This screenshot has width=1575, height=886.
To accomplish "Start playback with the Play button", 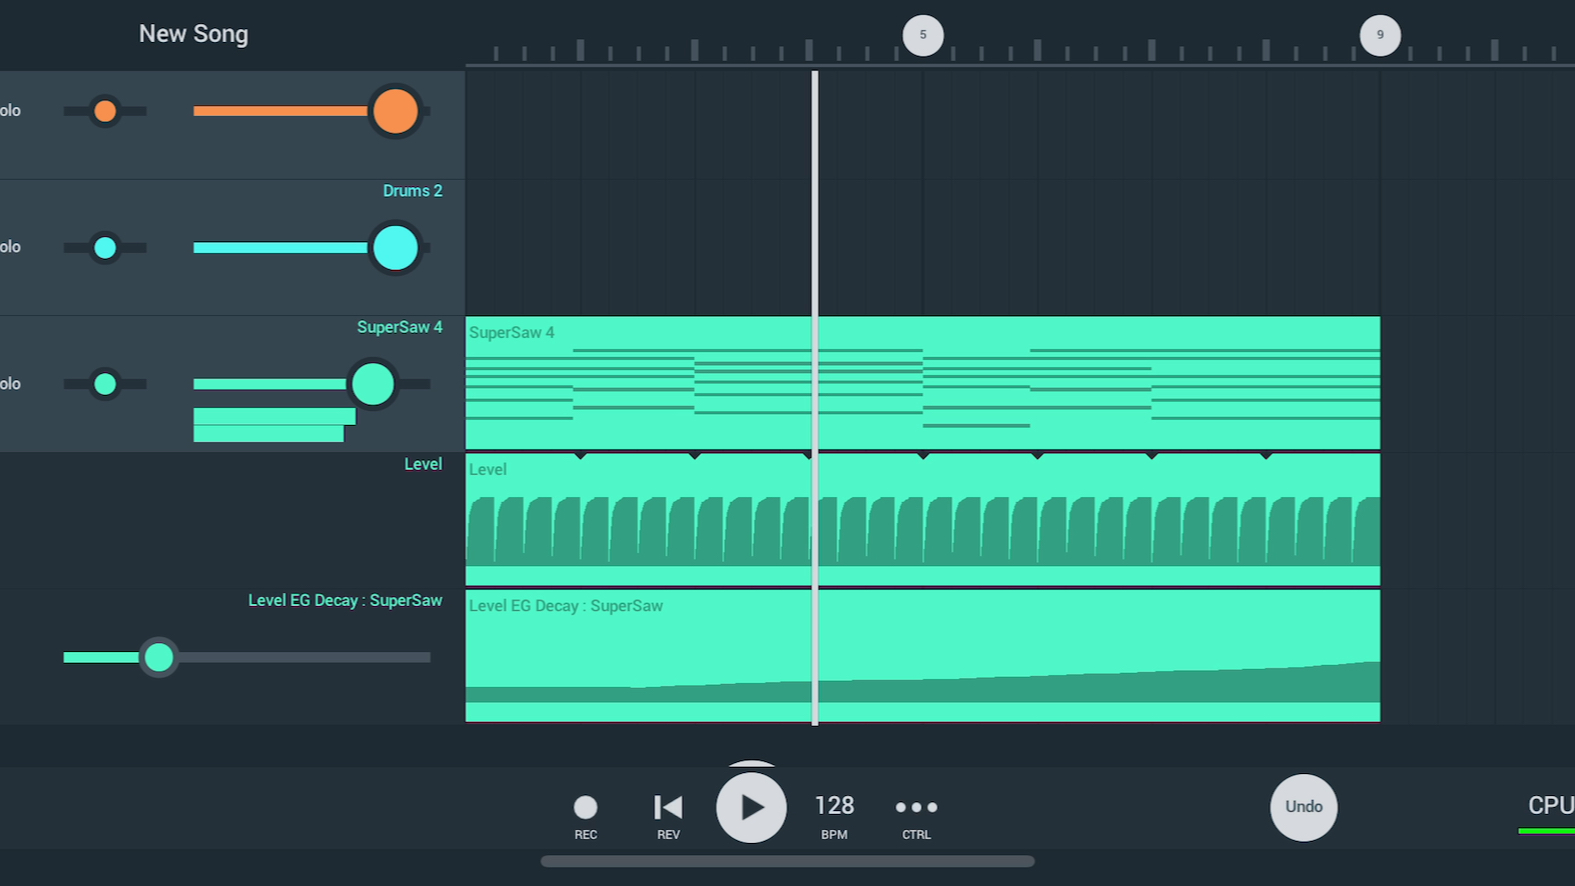I will (751, 807).
